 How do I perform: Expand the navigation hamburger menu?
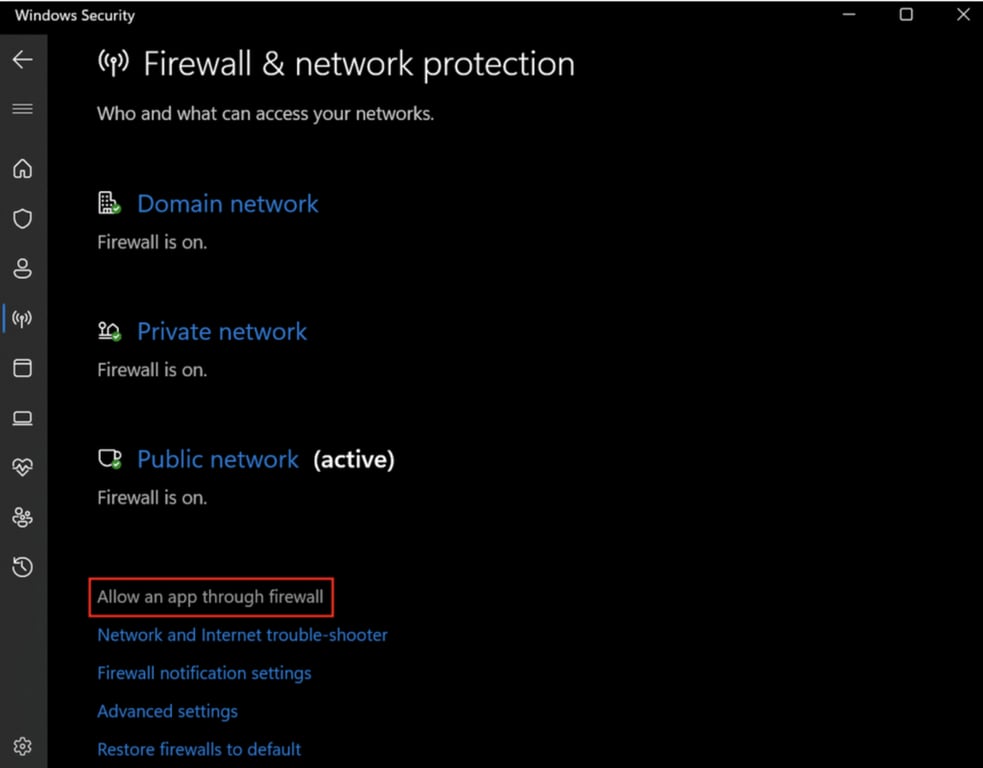click(x=23, y=109)
